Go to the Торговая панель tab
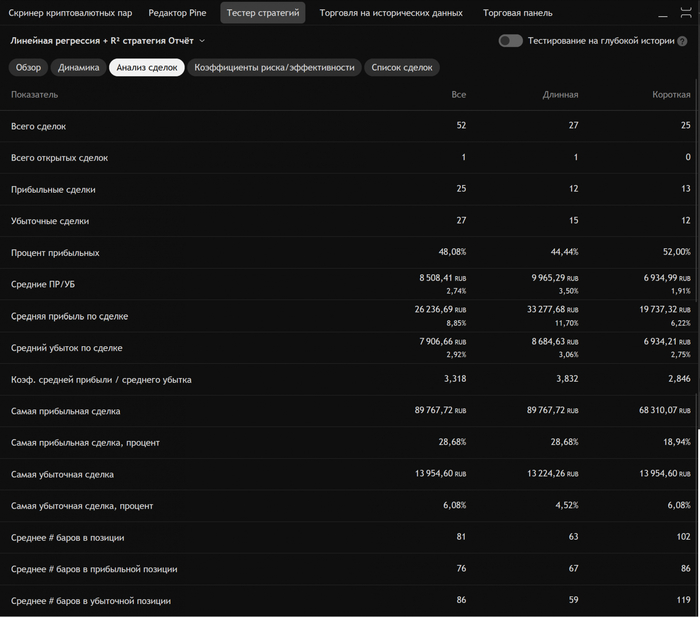 click(517, 13)
